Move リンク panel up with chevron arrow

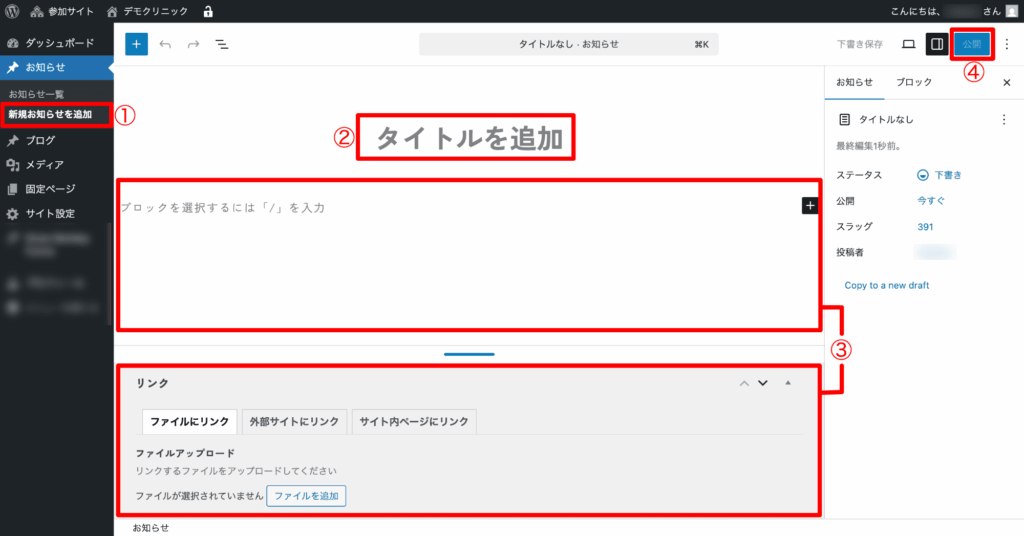(743, 383)
